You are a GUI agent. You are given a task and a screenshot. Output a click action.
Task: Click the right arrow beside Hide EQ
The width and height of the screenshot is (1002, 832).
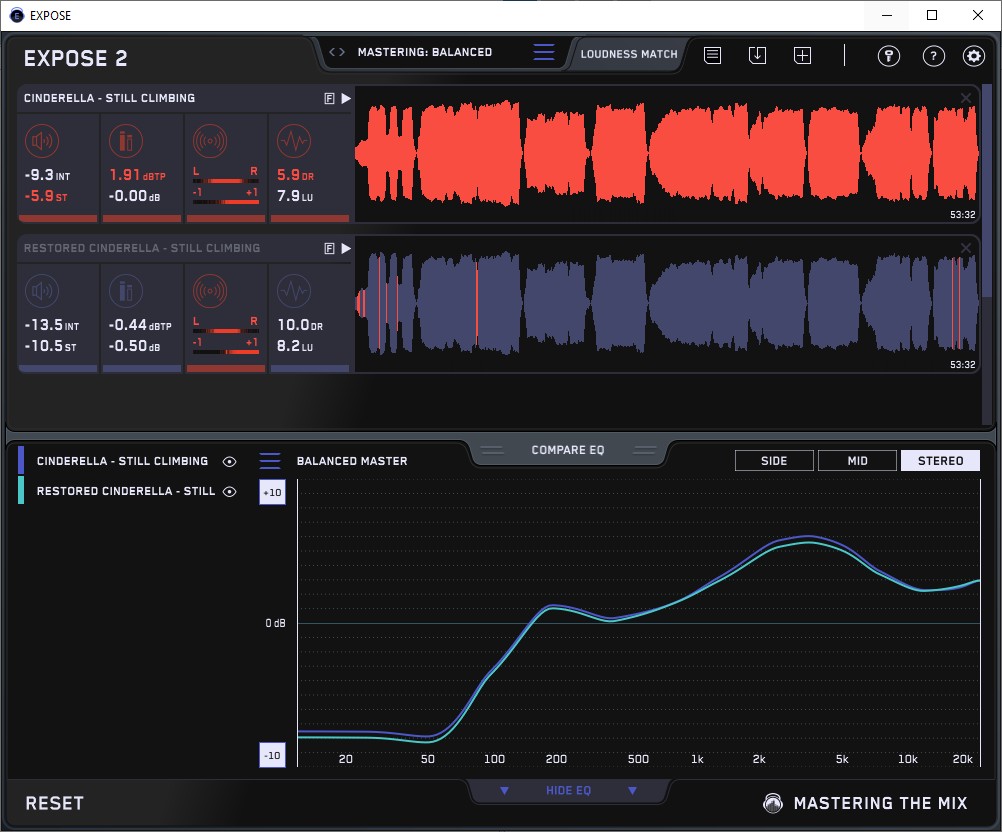[x=632, y=790]
